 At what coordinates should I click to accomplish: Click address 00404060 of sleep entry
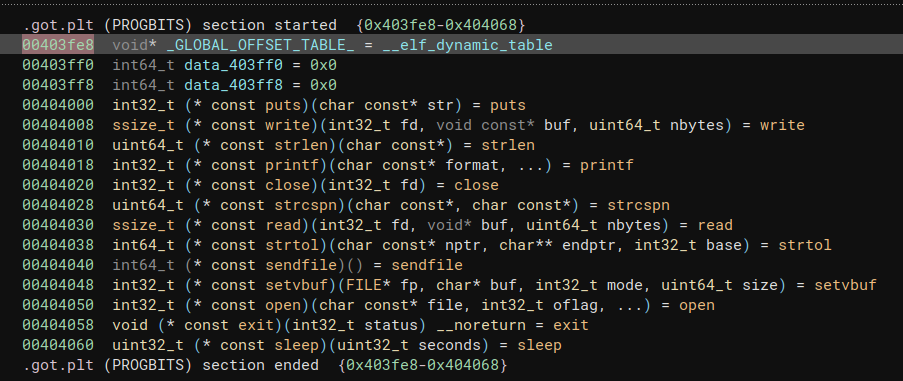58,345
